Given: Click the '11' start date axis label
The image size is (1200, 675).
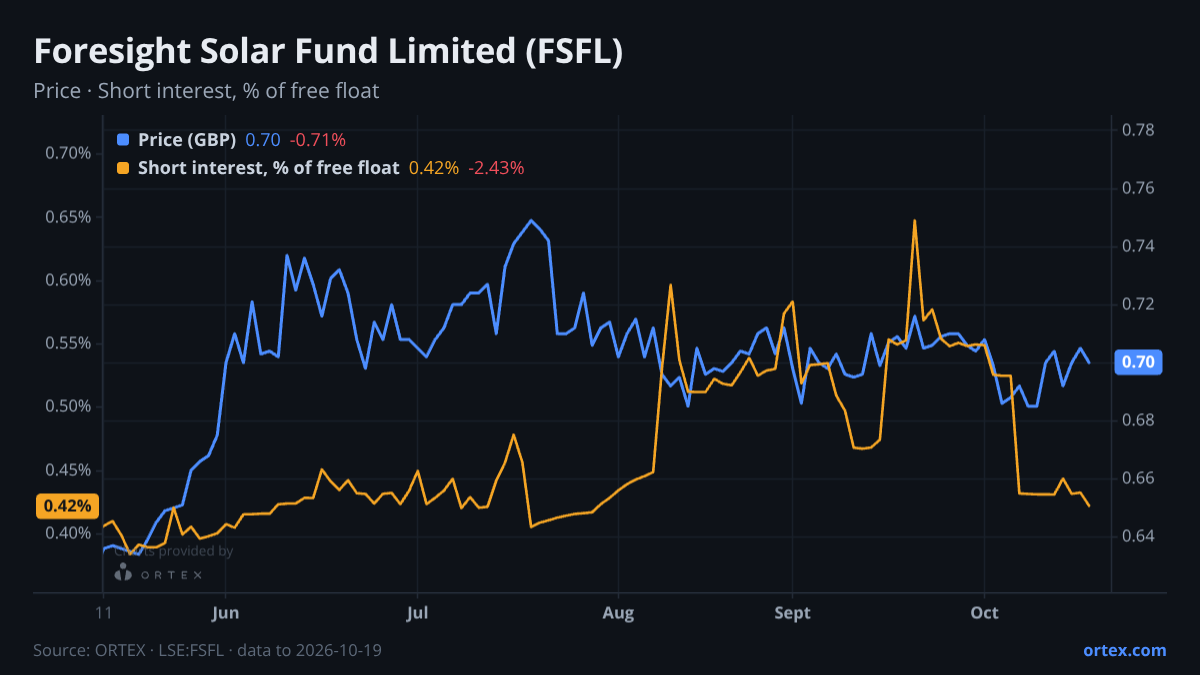Looking at the screenshot, I should tap(103, 613).
